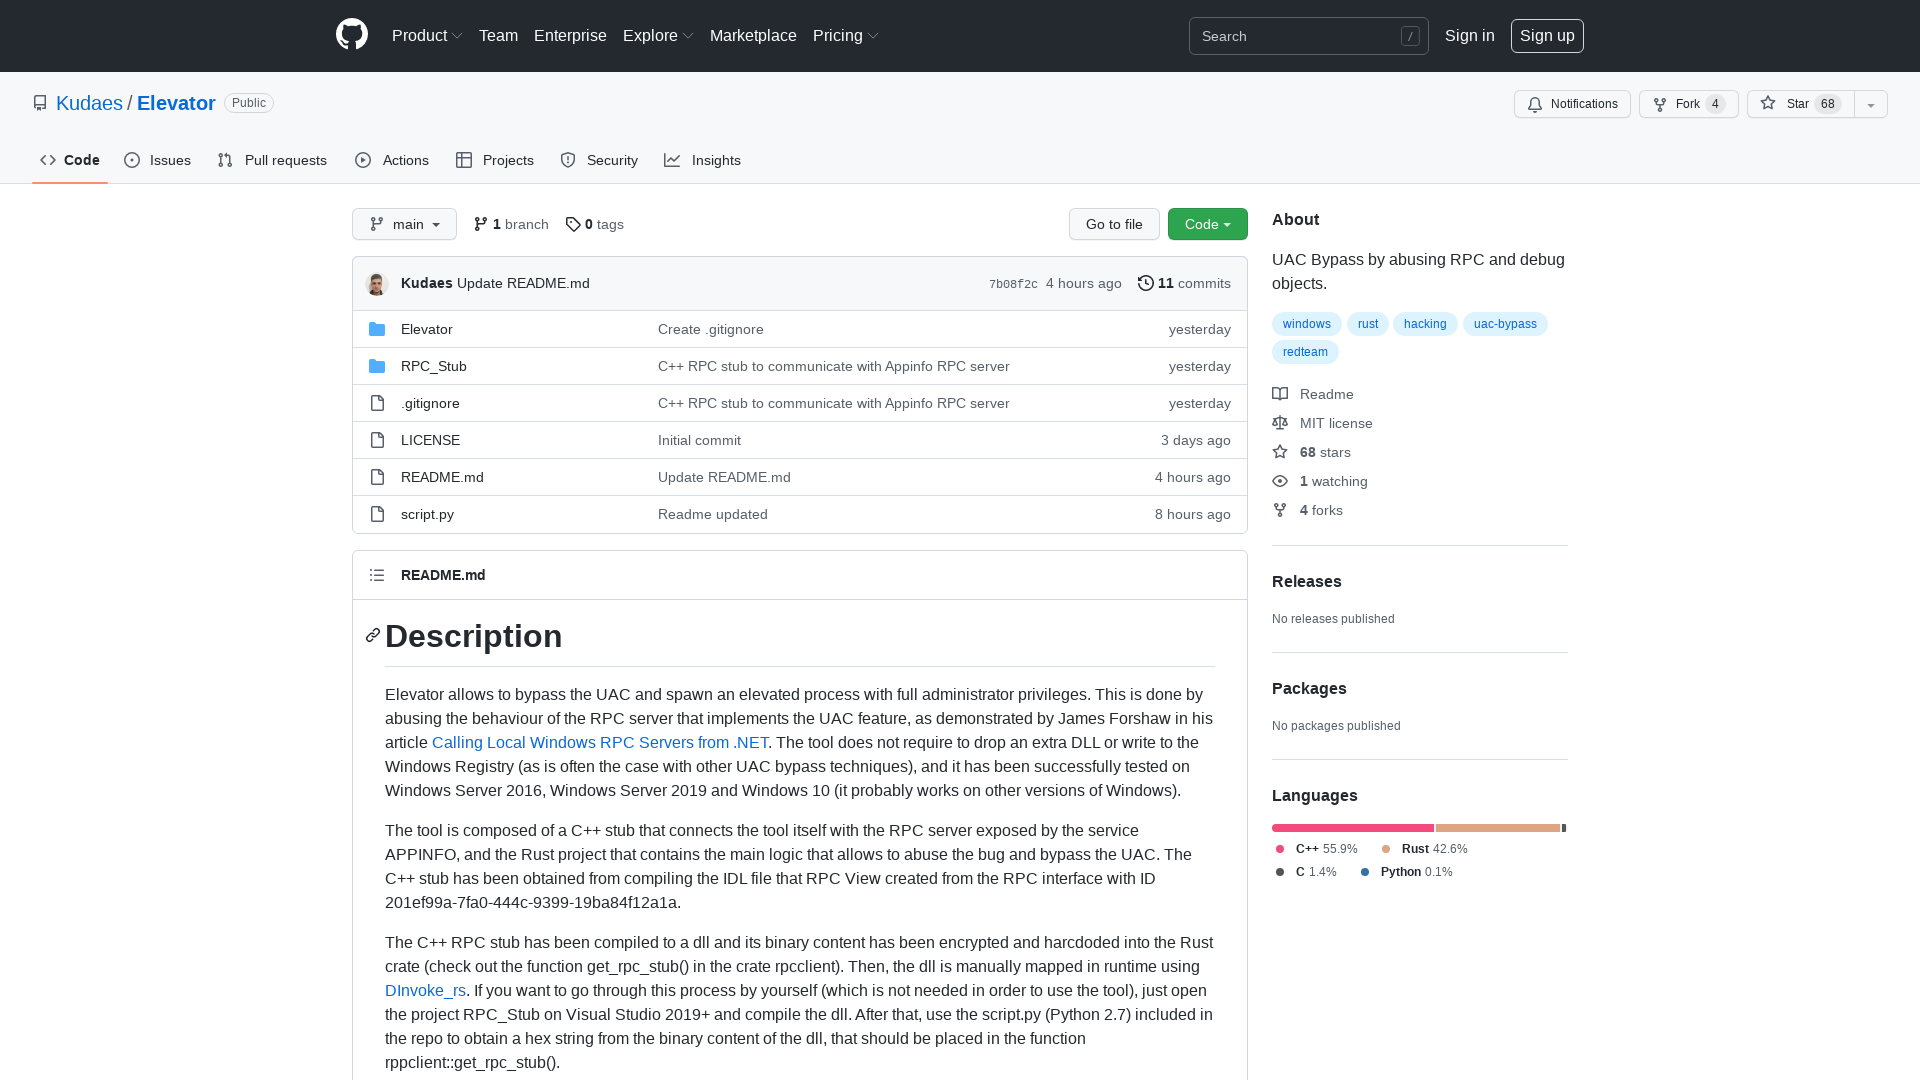Open the README table of contents icon
The height and width of the screenshot is (1080, 1920).
[x=377, y=575]
